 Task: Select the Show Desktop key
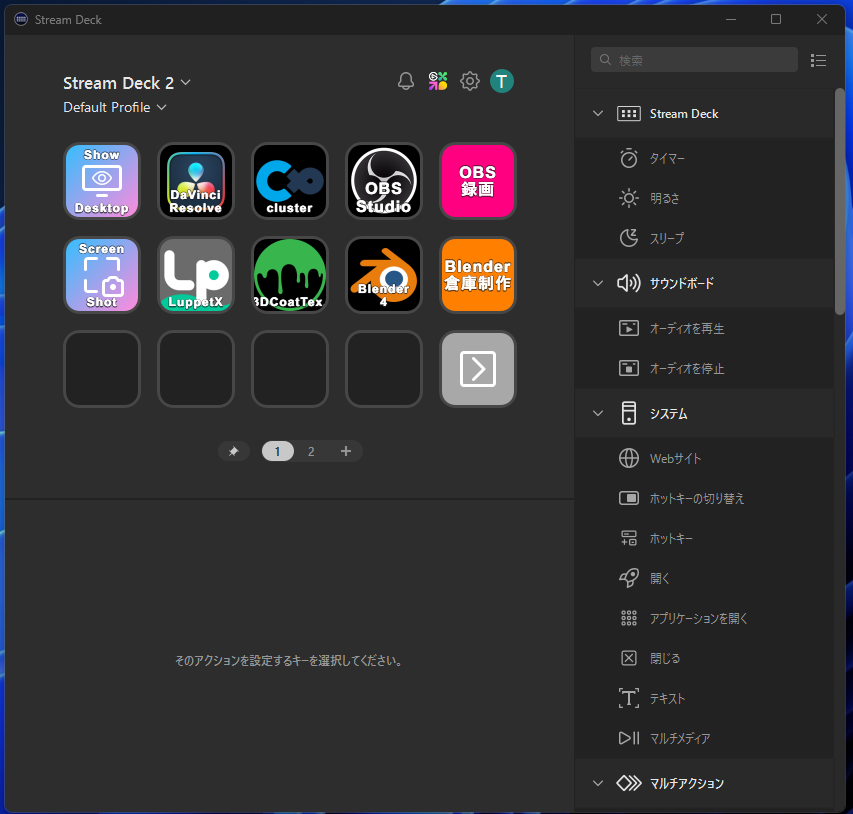(102, 181)
